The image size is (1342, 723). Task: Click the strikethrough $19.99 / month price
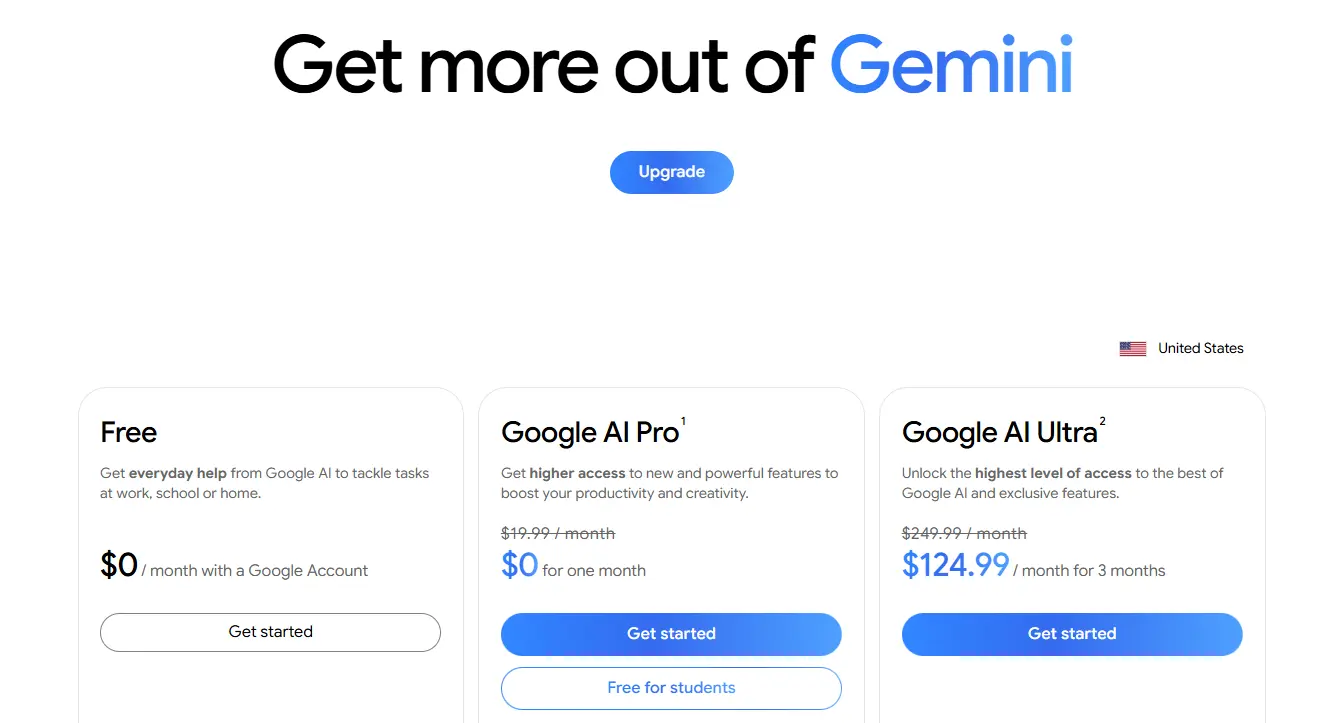coord(558,533)
